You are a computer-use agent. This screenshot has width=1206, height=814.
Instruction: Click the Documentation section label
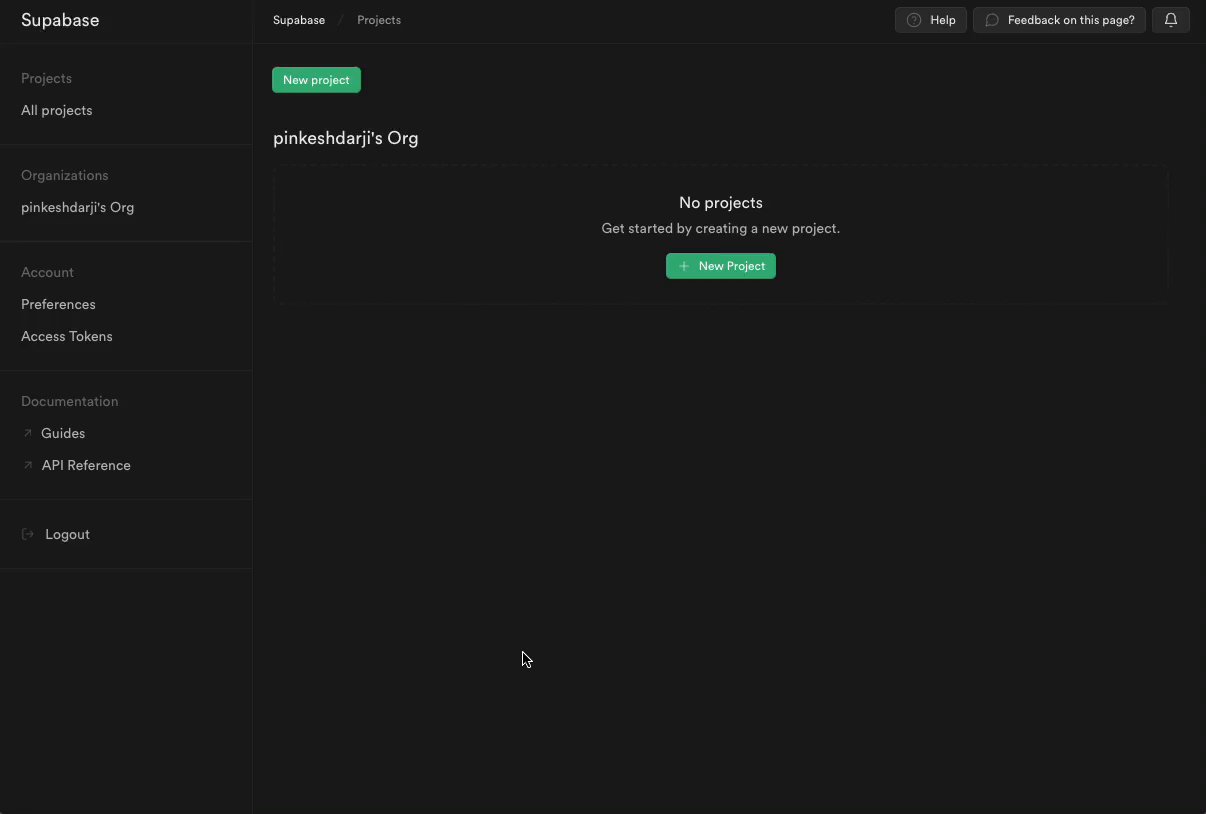point(70,401)
